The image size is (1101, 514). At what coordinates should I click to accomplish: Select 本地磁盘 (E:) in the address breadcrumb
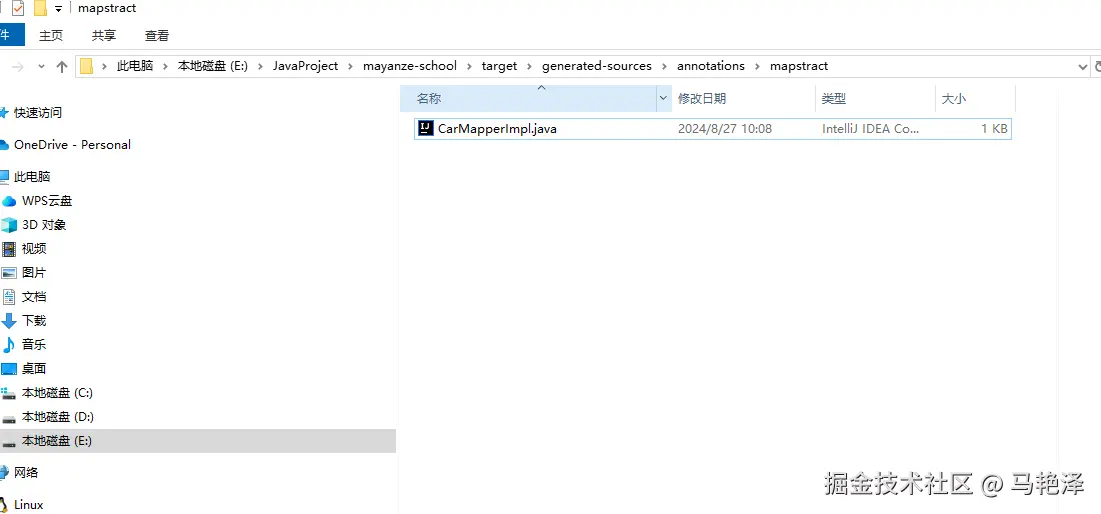tap(213, 66)
